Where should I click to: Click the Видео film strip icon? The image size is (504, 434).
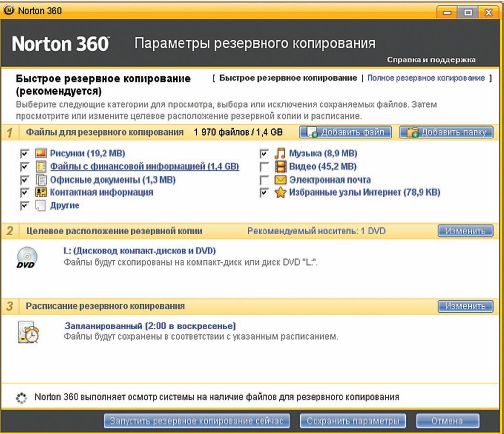pyautogui.click(x=280, y=166)
